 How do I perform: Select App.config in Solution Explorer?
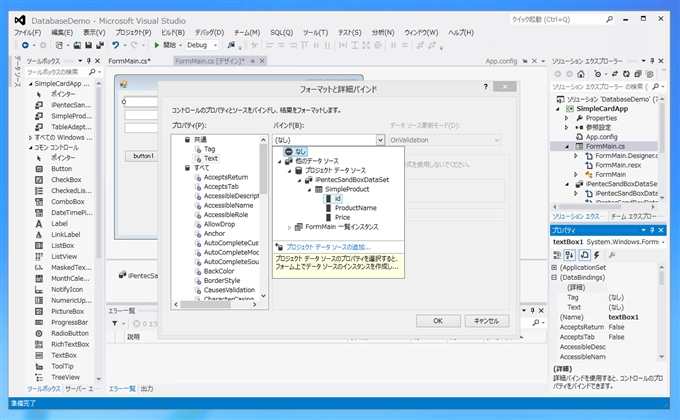coord(601,137)
